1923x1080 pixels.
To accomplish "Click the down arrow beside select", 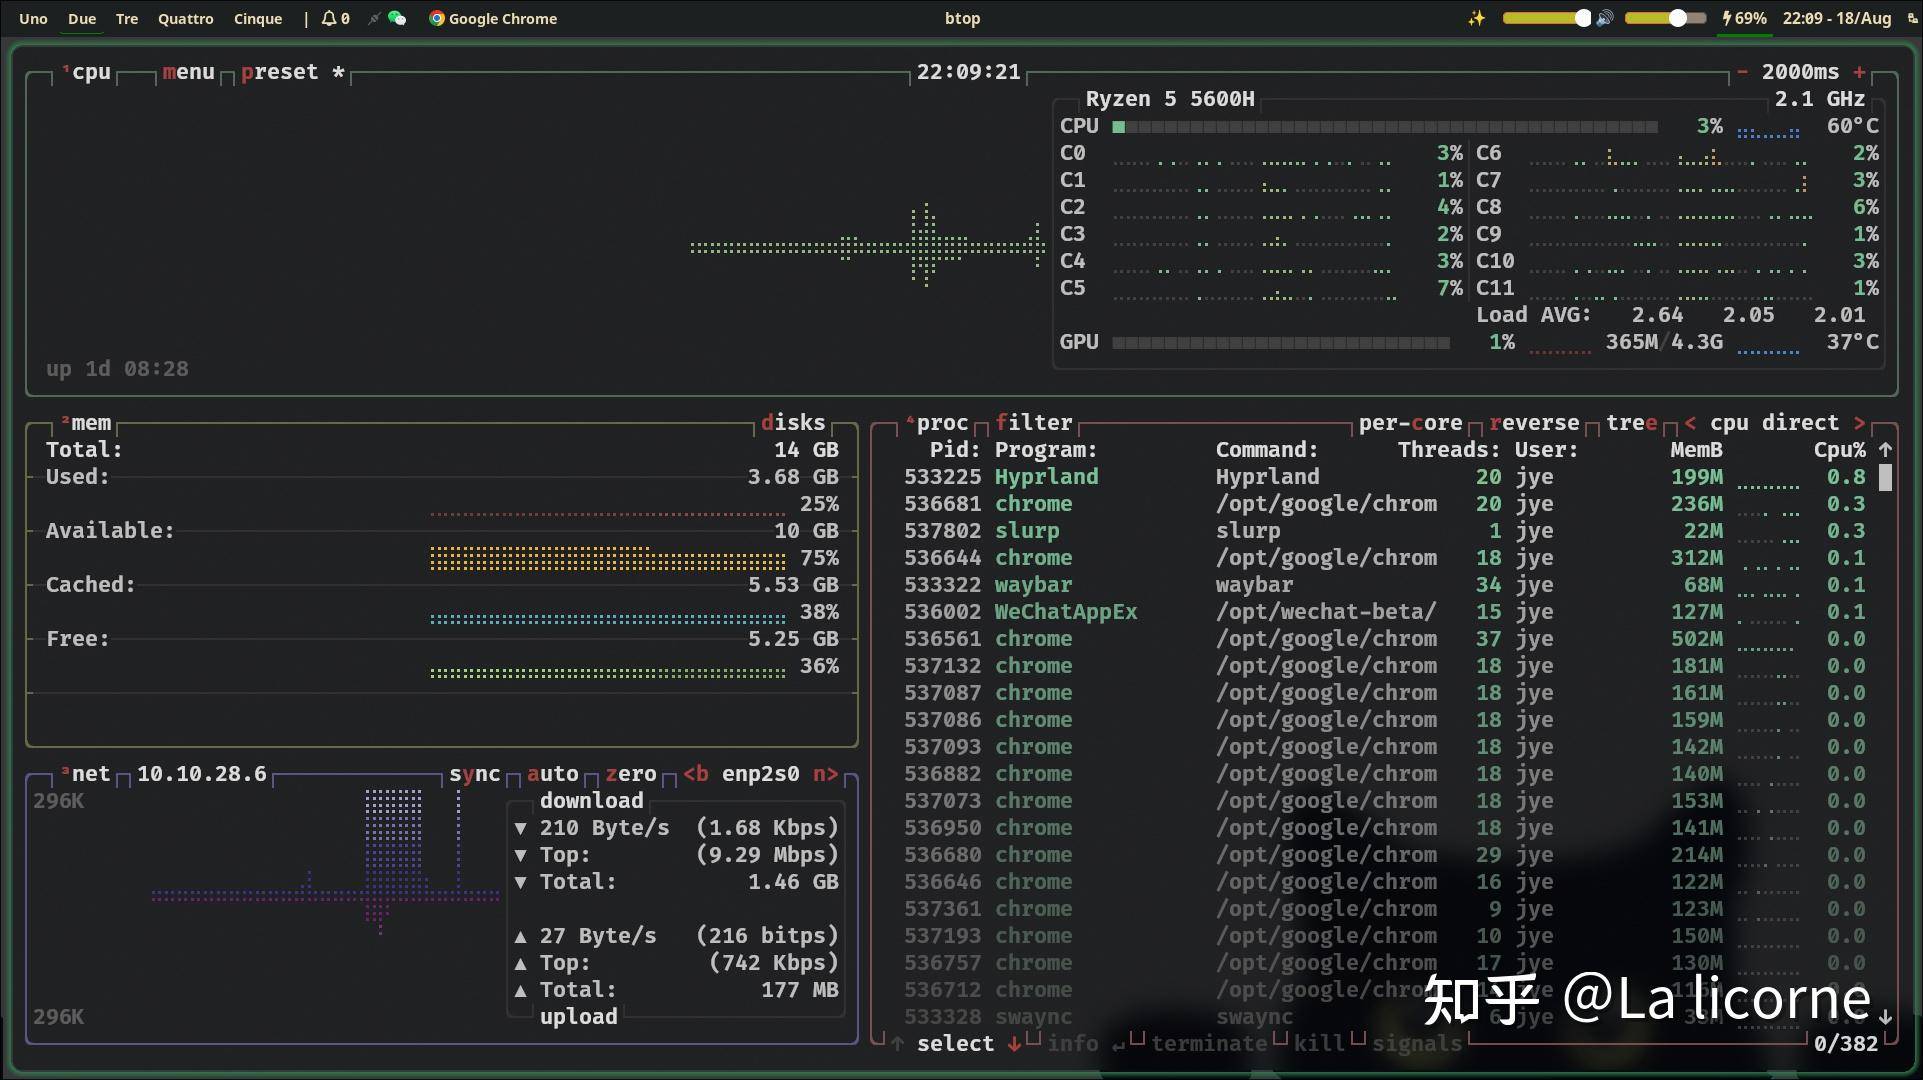I will (x=1014, y=1044).
